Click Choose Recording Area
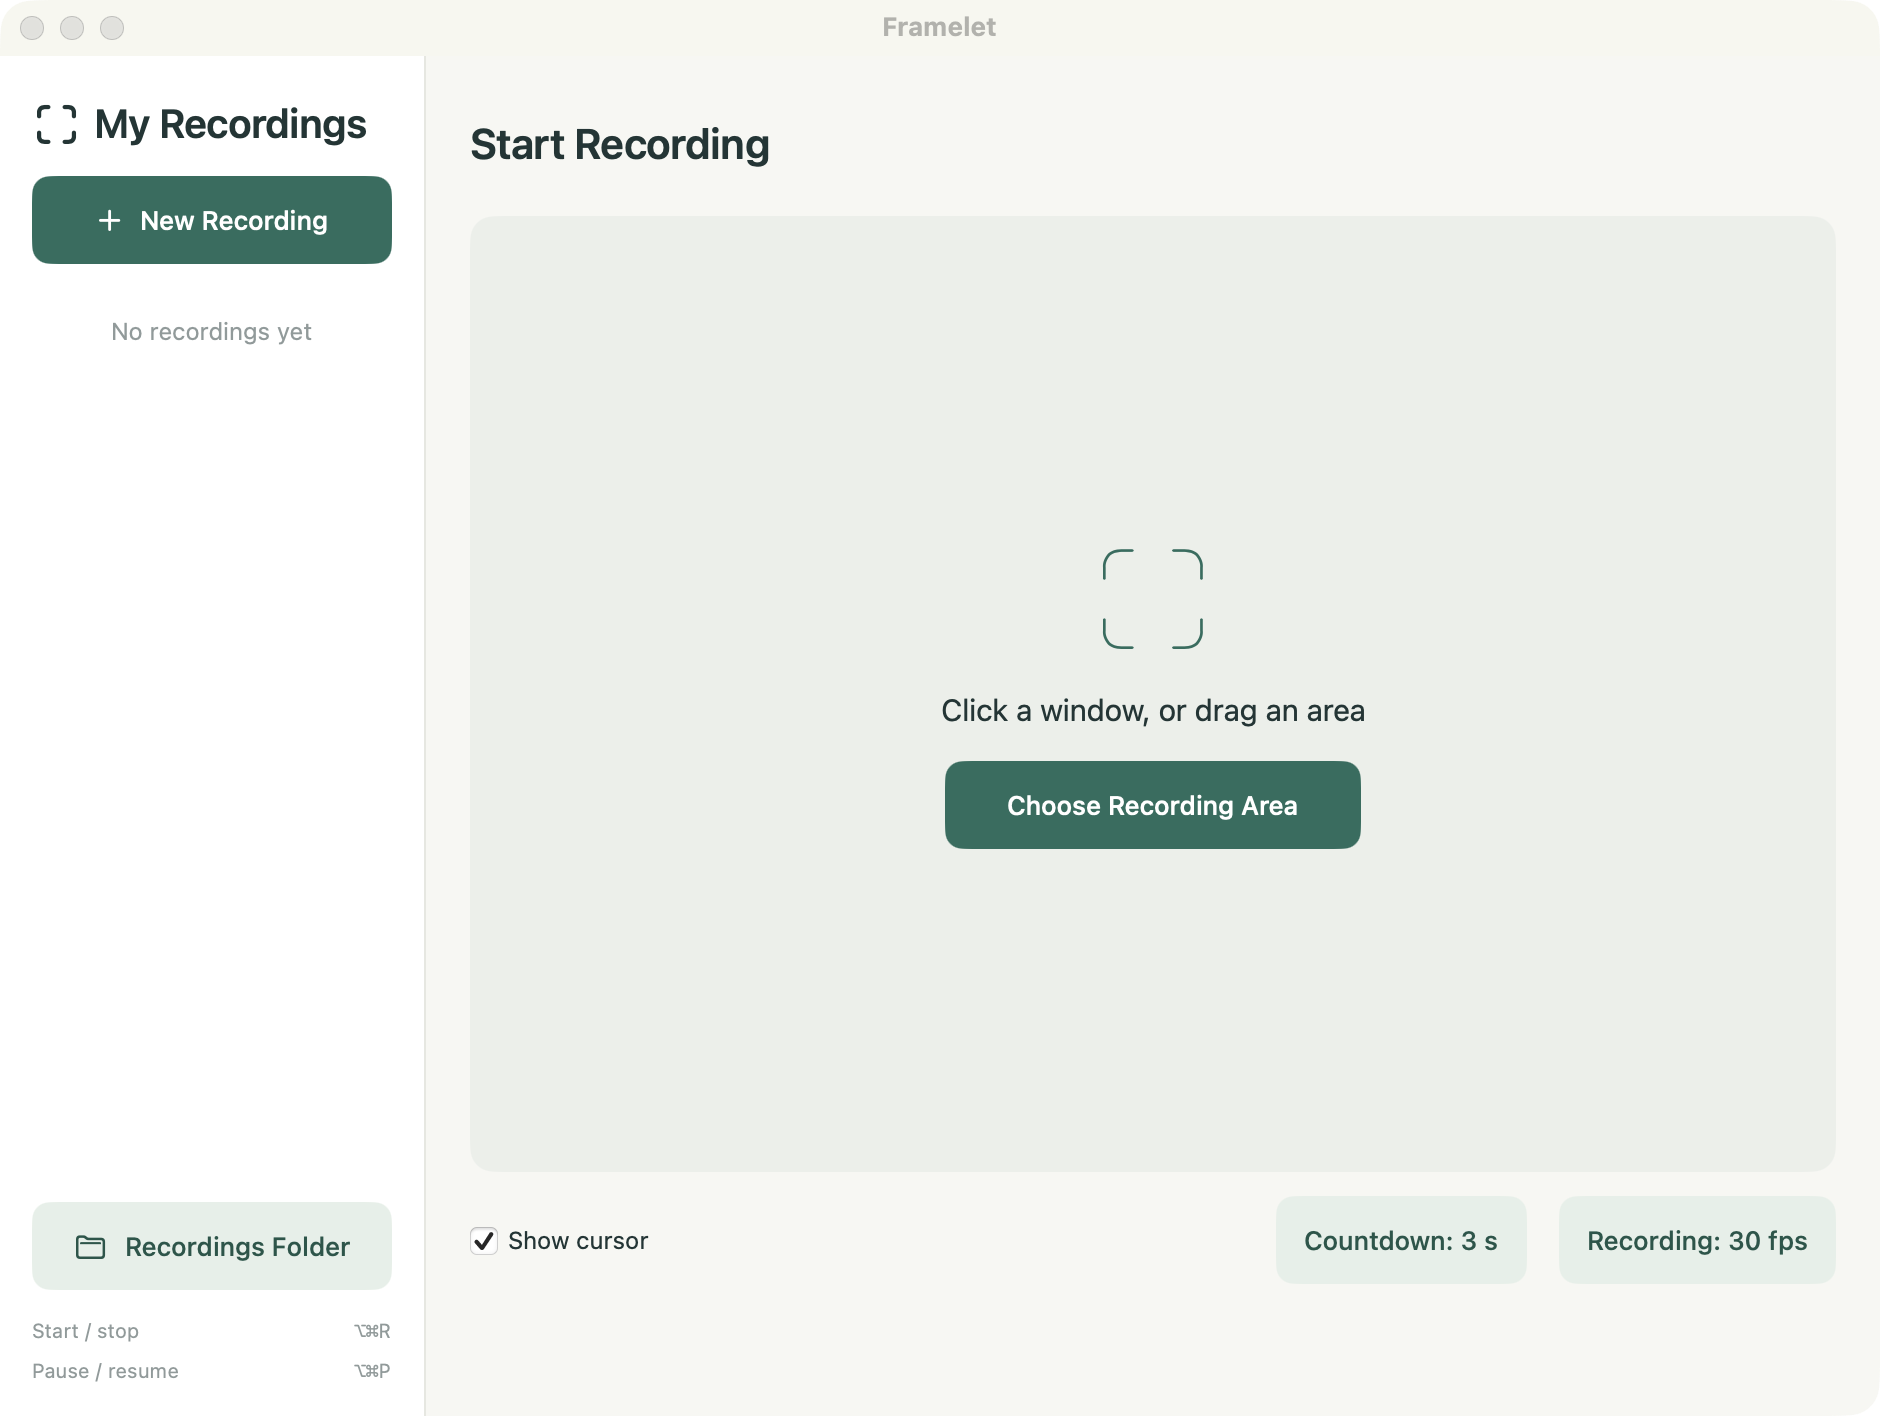1880x1416 pixels. (x=1152, y=805)
